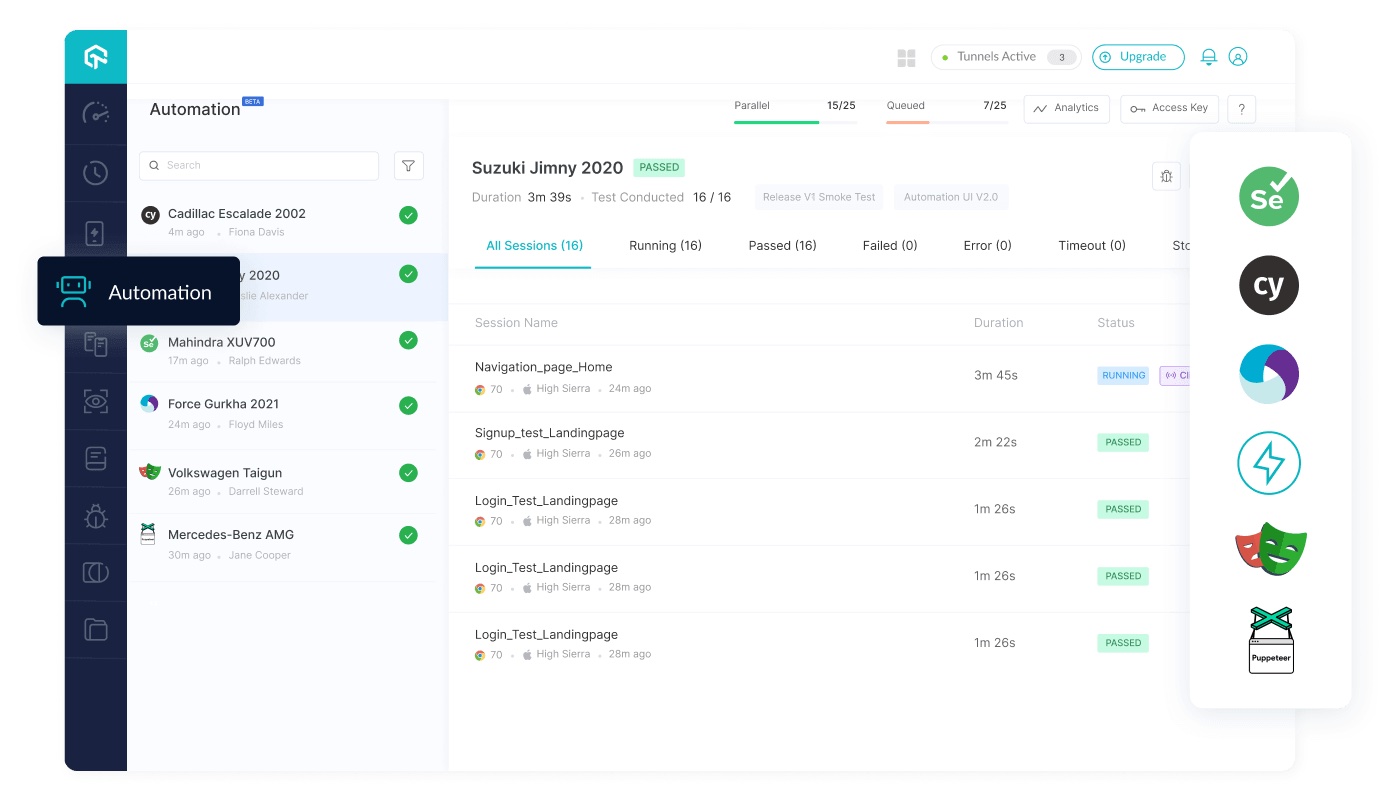Click the Upgrade button
1388x802 pixels.
pos(1138,57)
